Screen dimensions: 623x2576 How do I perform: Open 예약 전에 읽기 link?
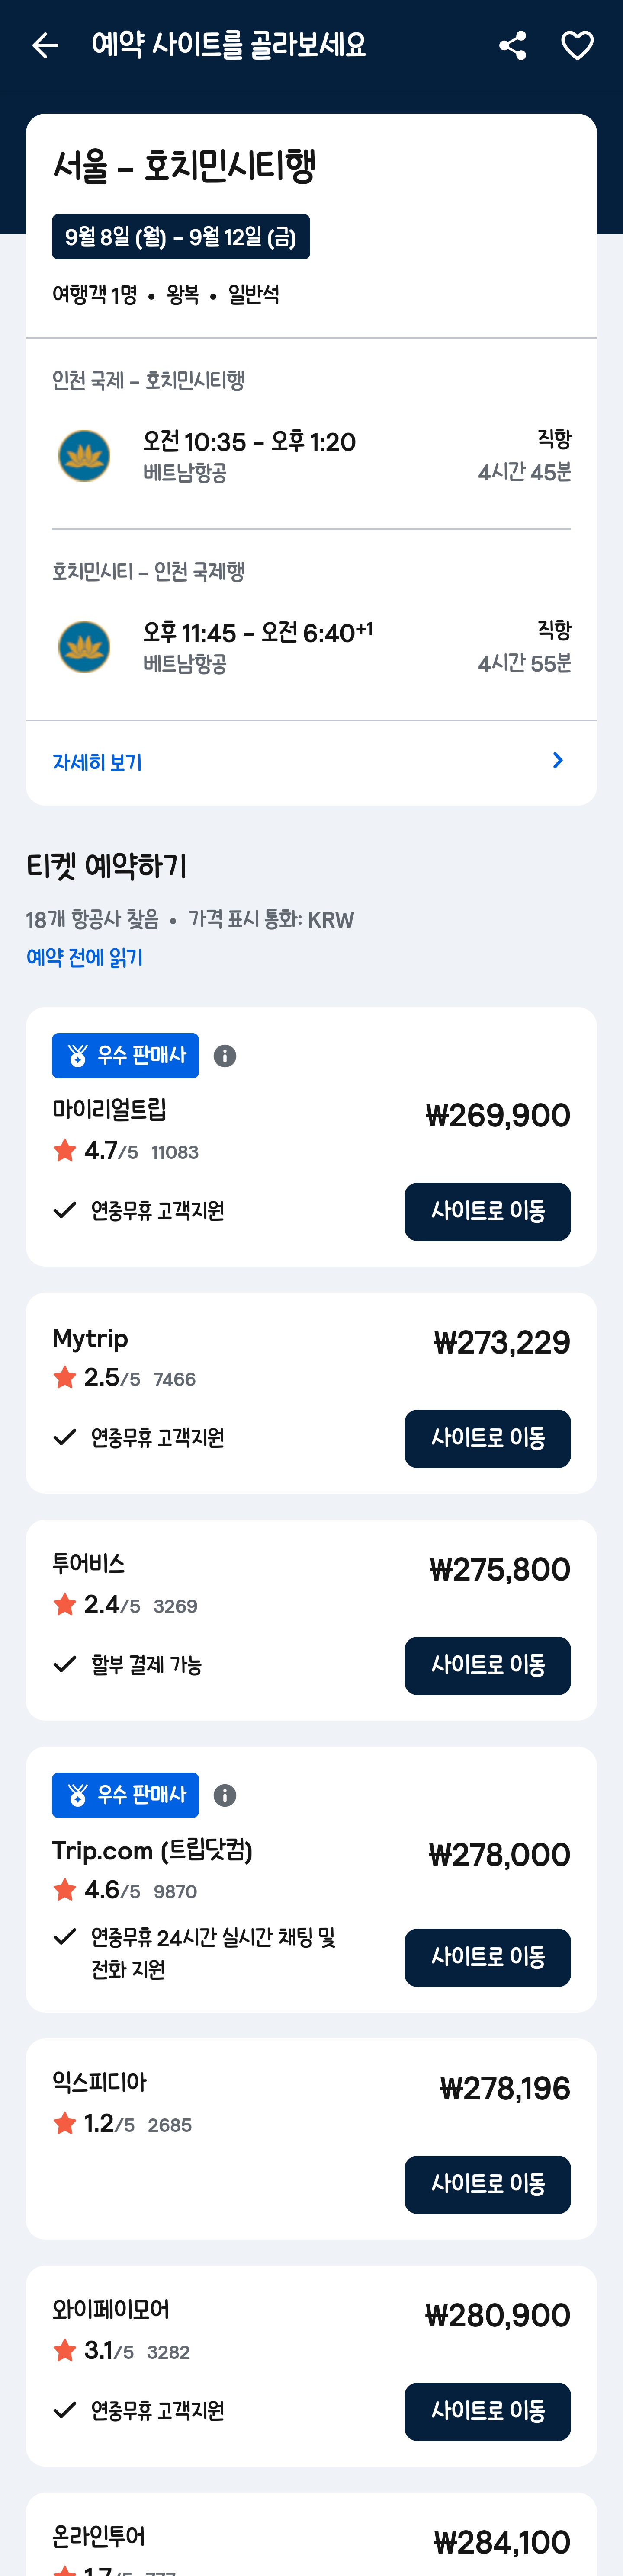[85, 958]
